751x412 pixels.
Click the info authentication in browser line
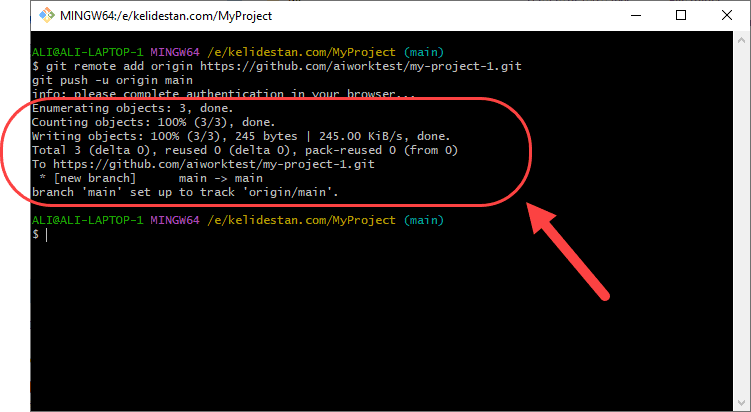click(224, 93)
